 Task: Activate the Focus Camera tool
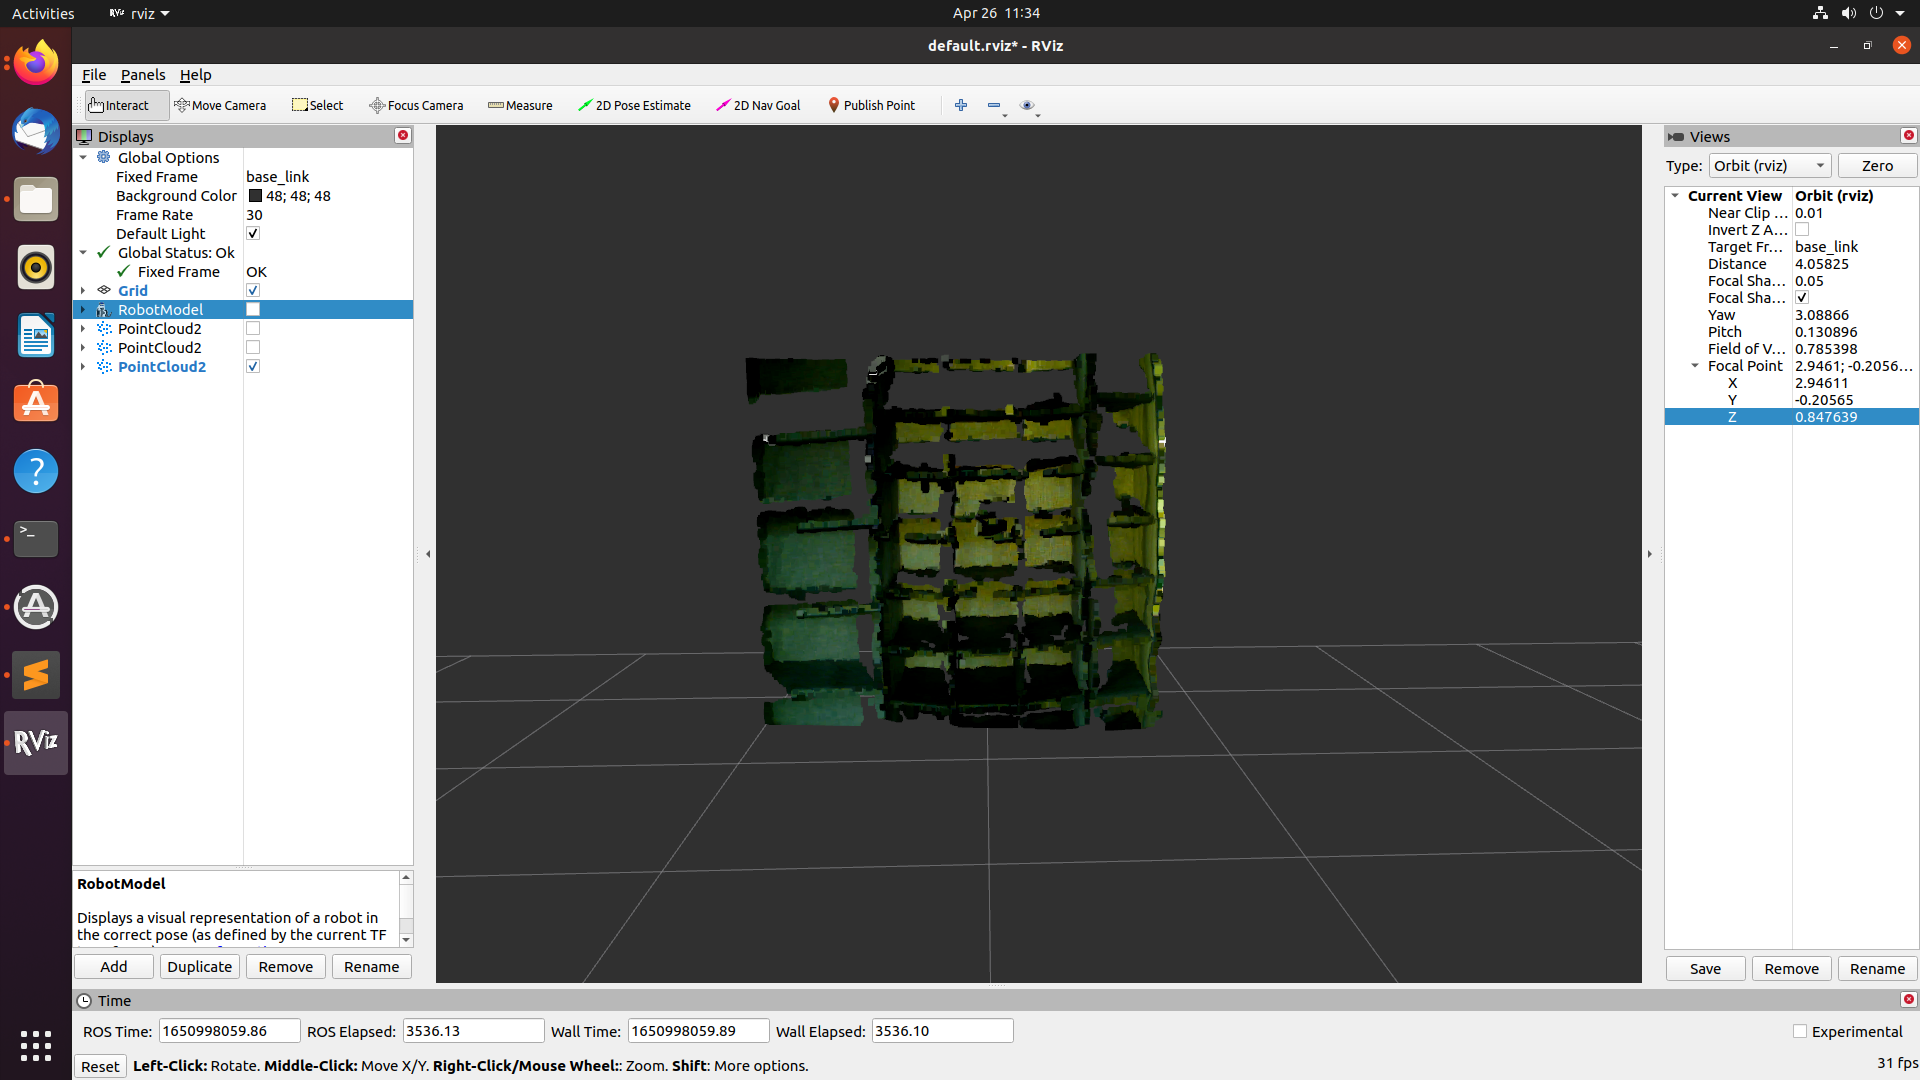pyautogui.click(x=416, y=105)
